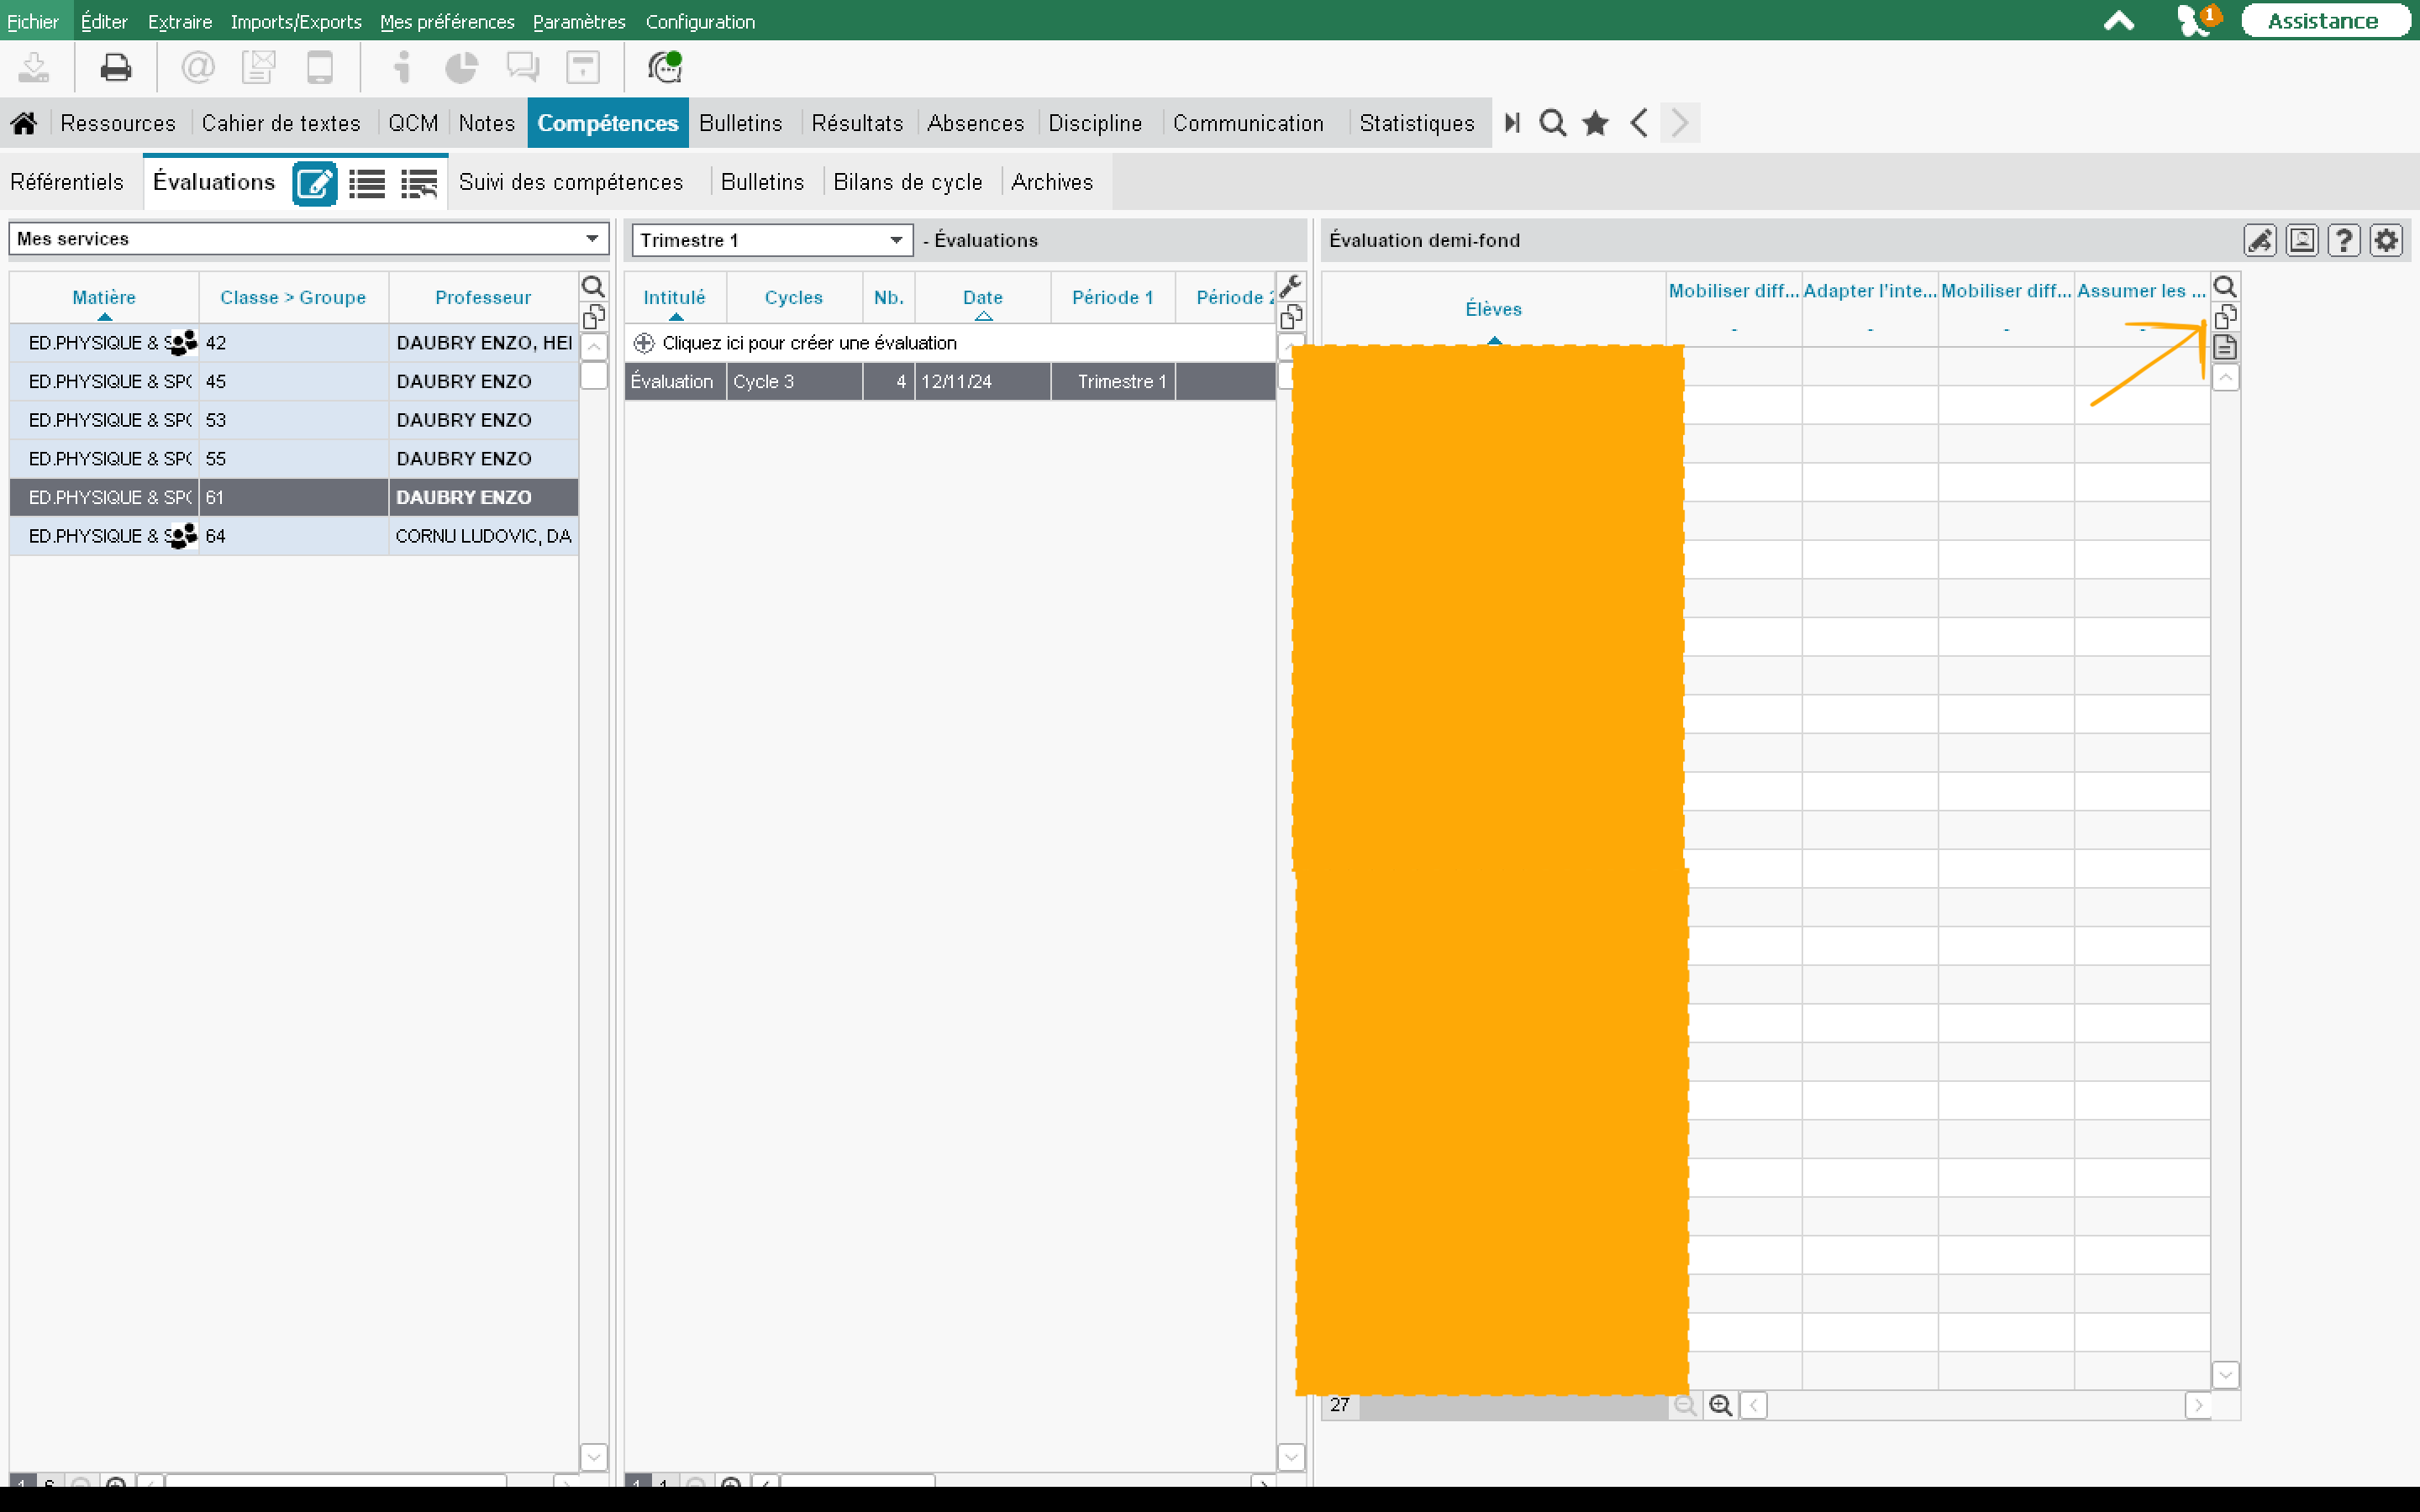Open the Référentiels sub-tab

click(67, 182)
